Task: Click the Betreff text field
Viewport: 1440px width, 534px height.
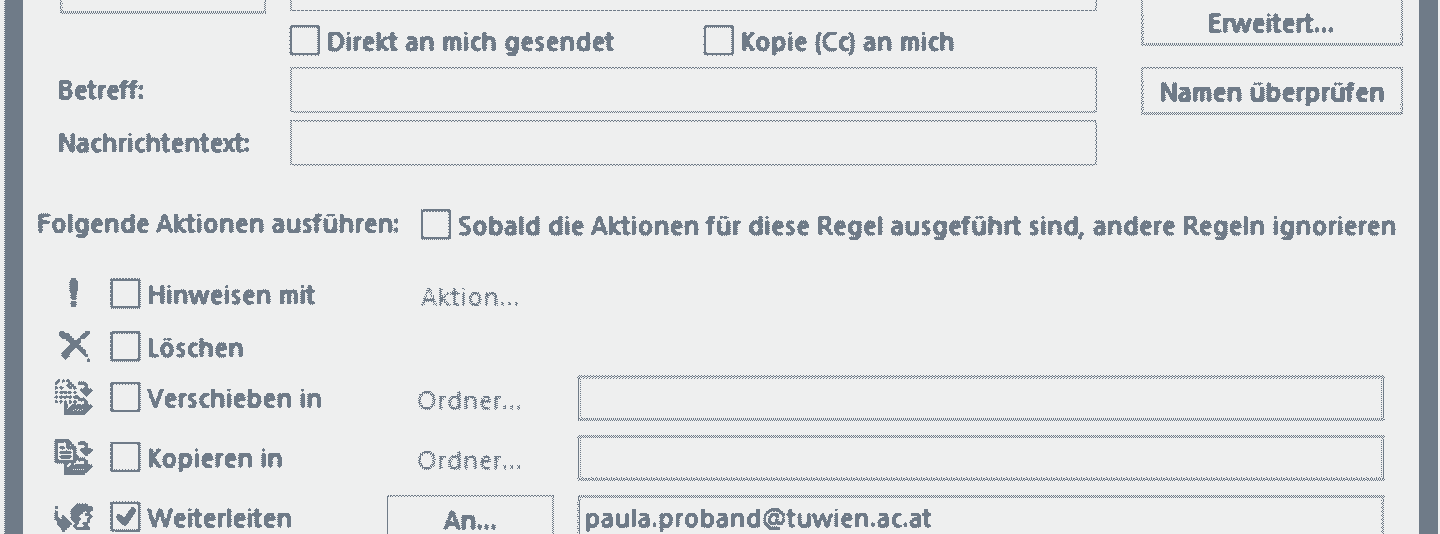Action: tap(693, 90)
